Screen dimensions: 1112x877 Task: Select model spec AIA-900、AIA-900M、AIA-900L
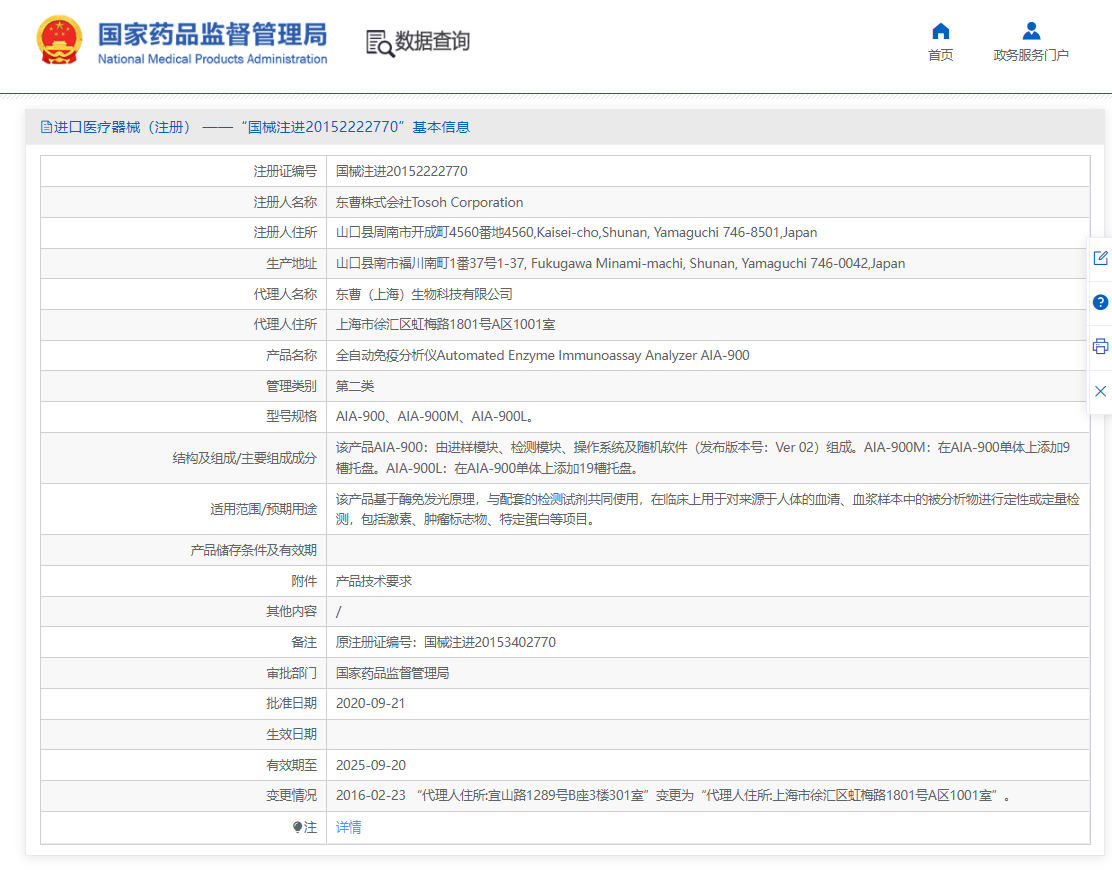point(434,416)
